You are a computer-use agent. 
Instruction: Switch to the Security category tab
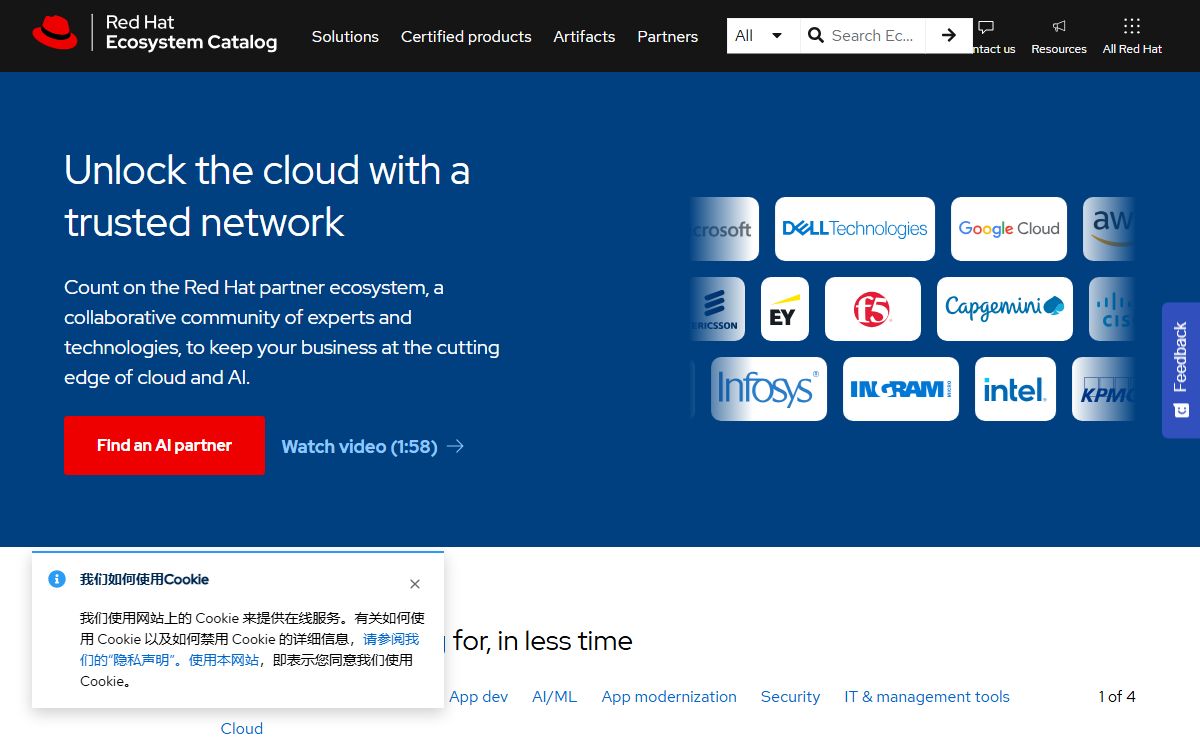pyautogui.click(x=790, y=696)
